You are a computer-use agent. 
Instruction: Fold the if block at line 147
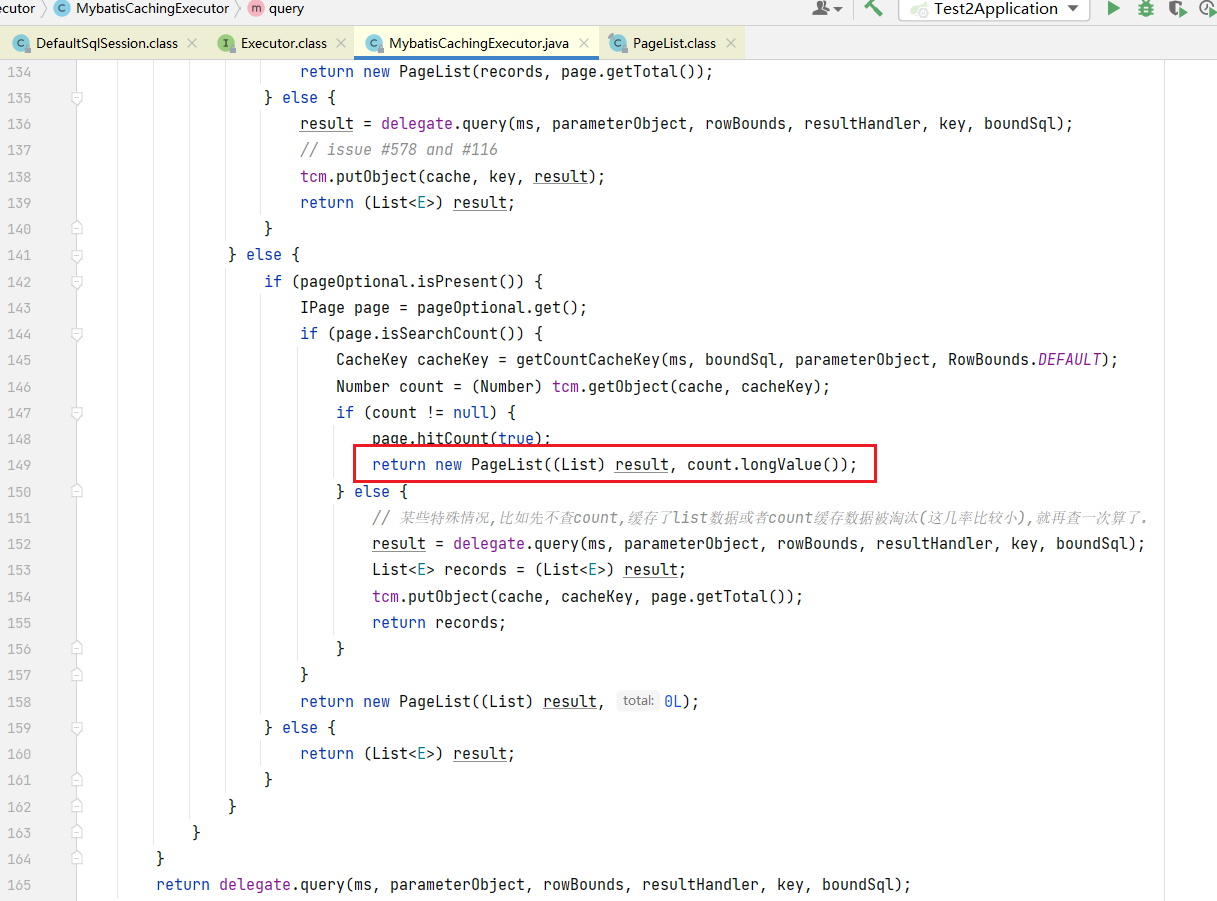point(77,412)
